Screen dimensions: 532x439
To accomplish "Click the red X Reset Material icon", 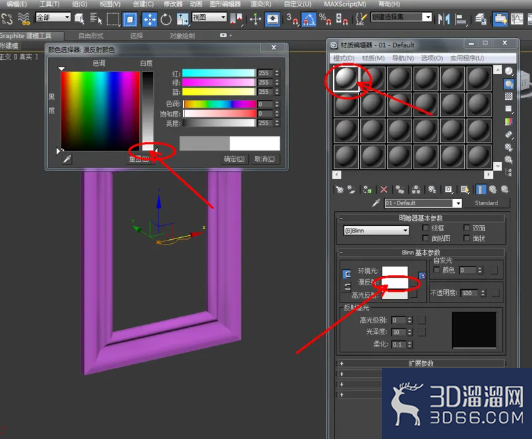I will tap(383, 189).
